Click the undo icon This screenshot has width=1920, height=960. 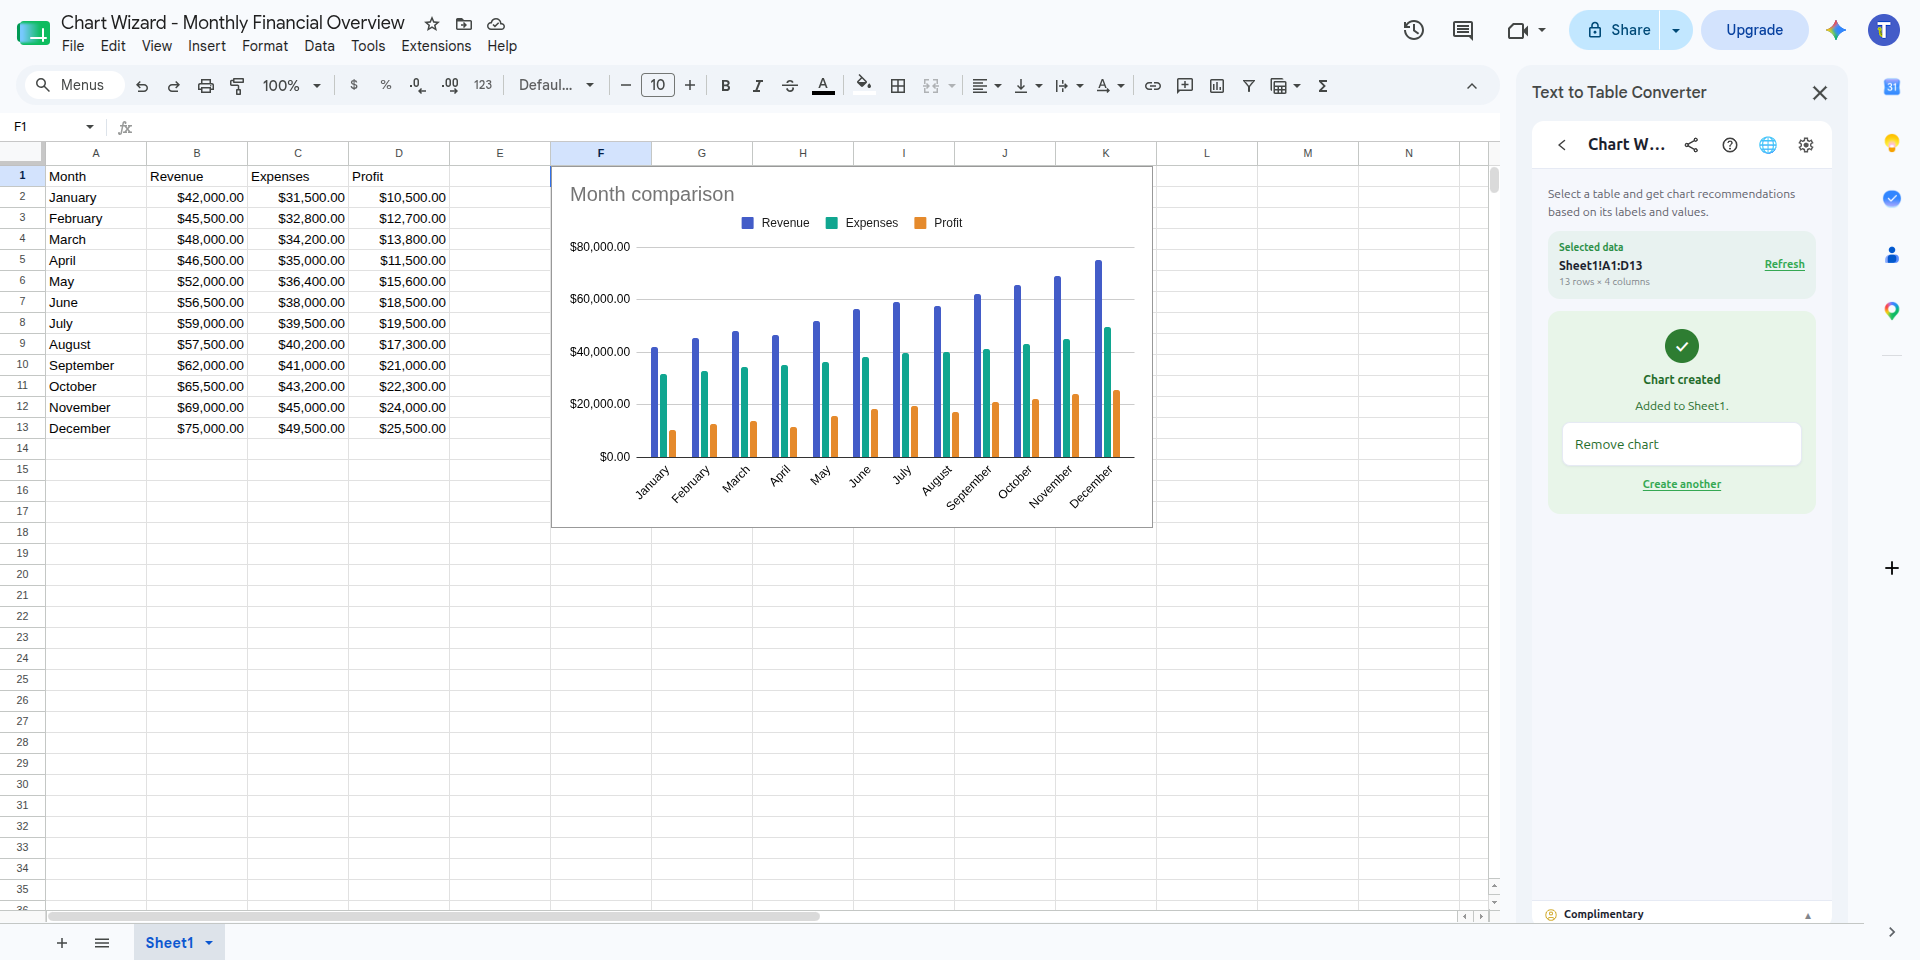click(142, 86)
